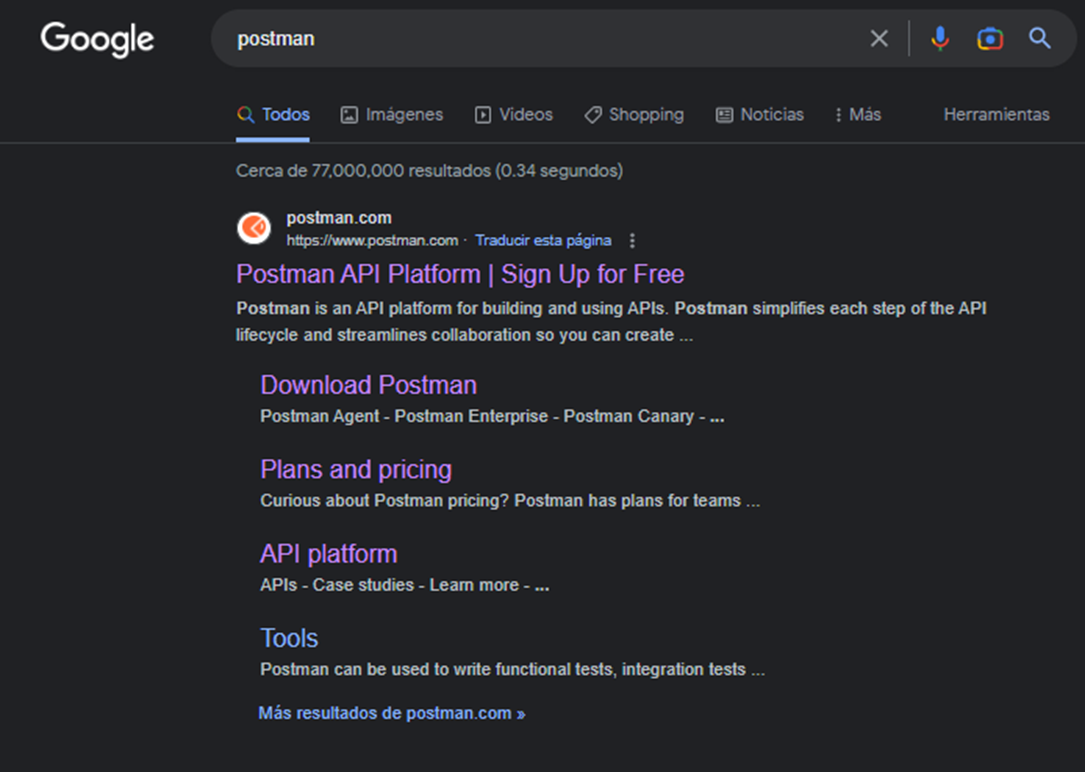This screenshot has width=1085, height=772.
Task: Open the Tools sitelink
Action: pyautogui.click(x=289, y=638)
